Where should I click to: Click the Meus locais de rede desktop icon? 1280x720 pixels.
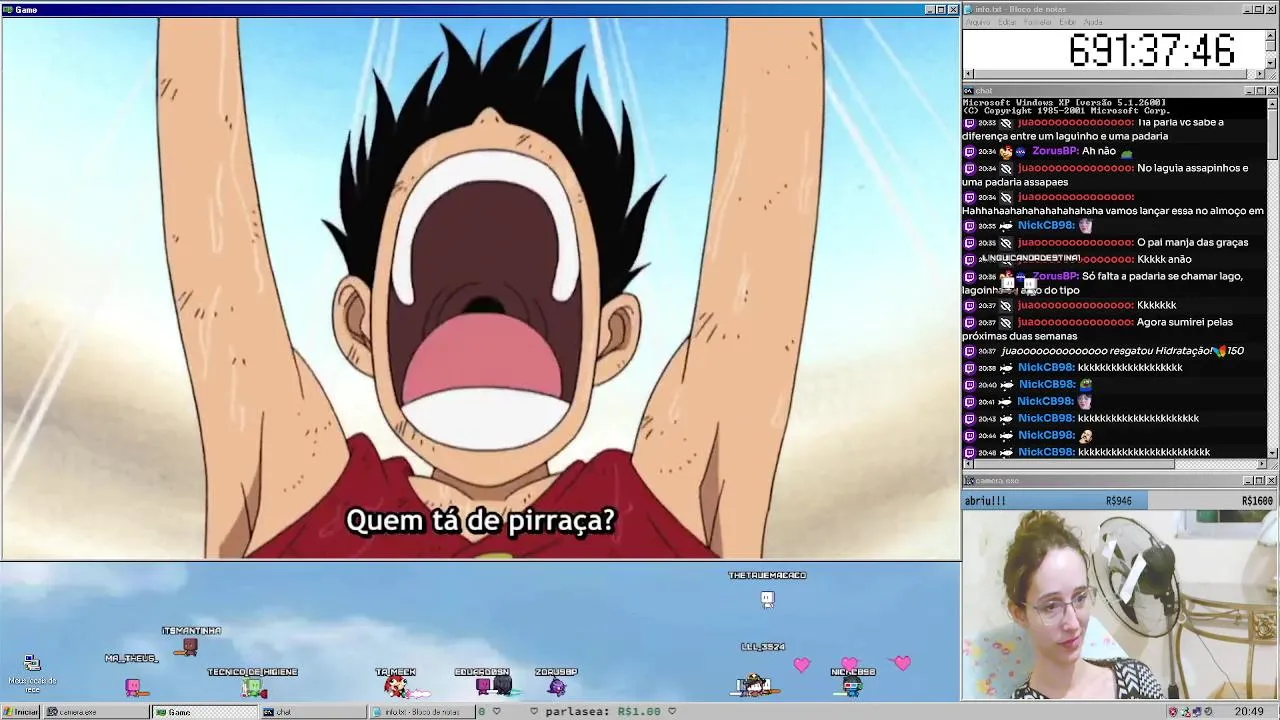32,673
